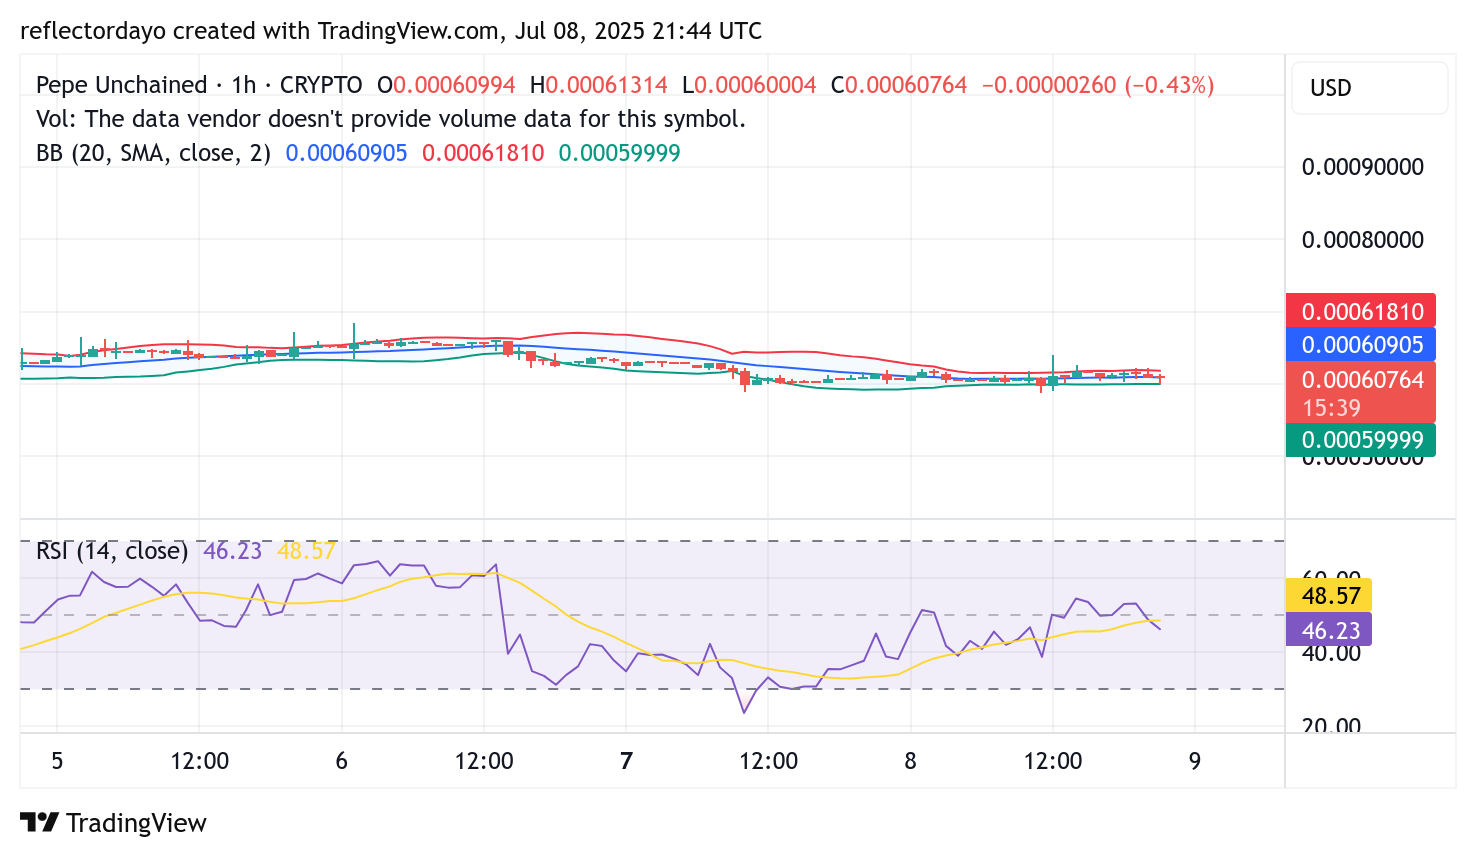1476x858 pixels.
Task: Click the candle countdown timer 15:39
Action: pos(1331,408)
